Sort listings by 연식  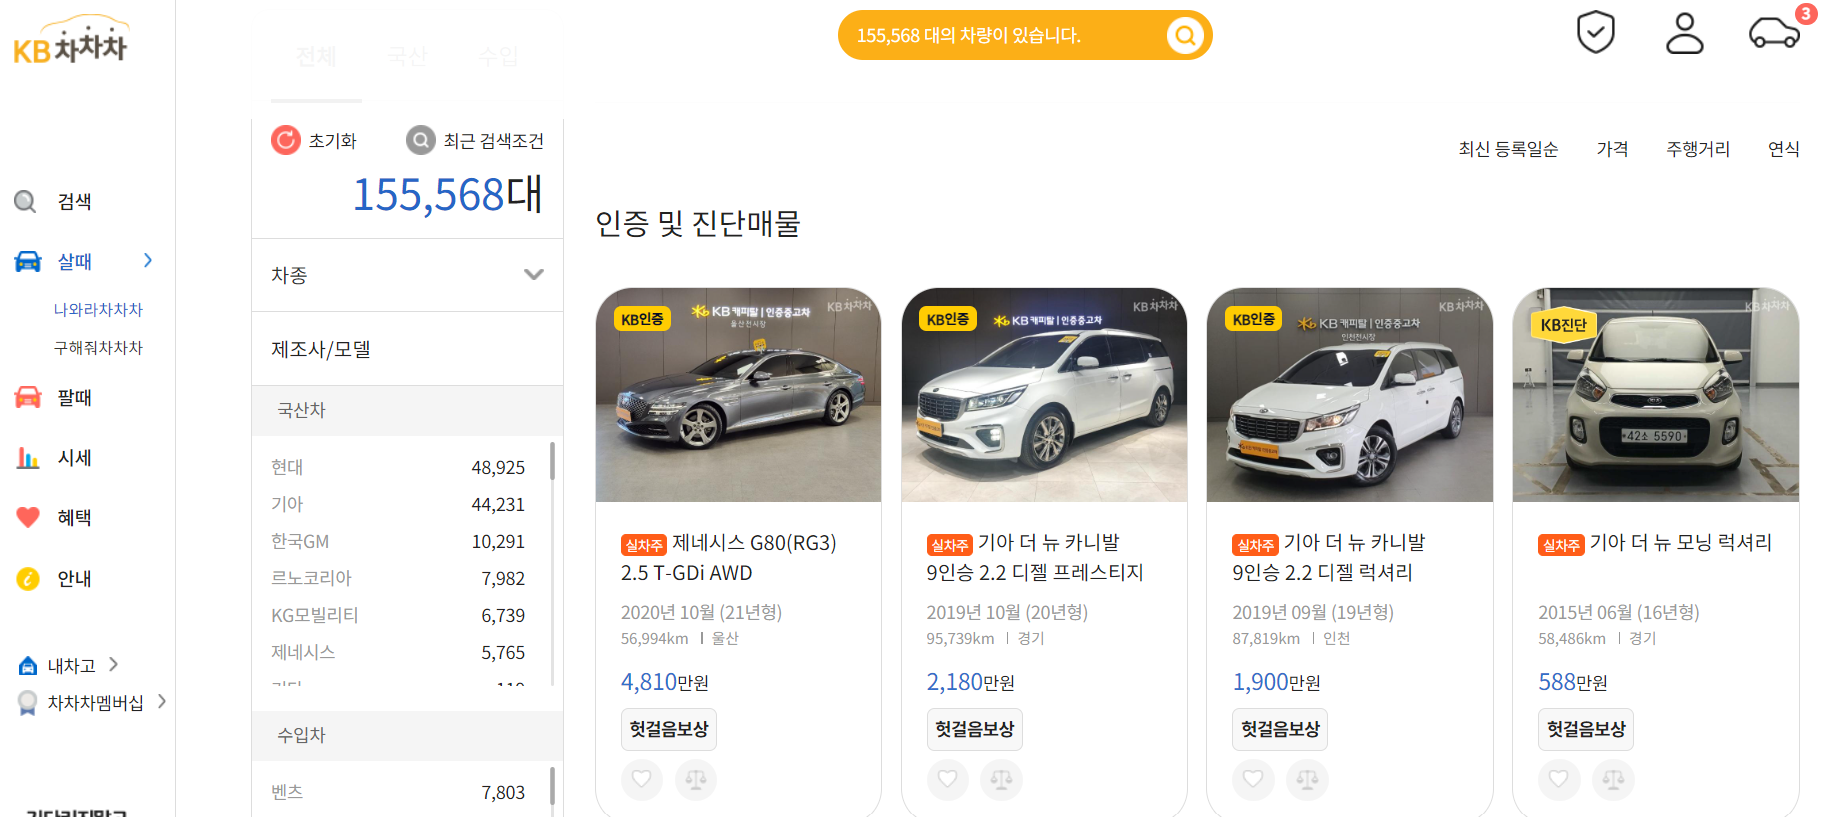(1784, 149)
